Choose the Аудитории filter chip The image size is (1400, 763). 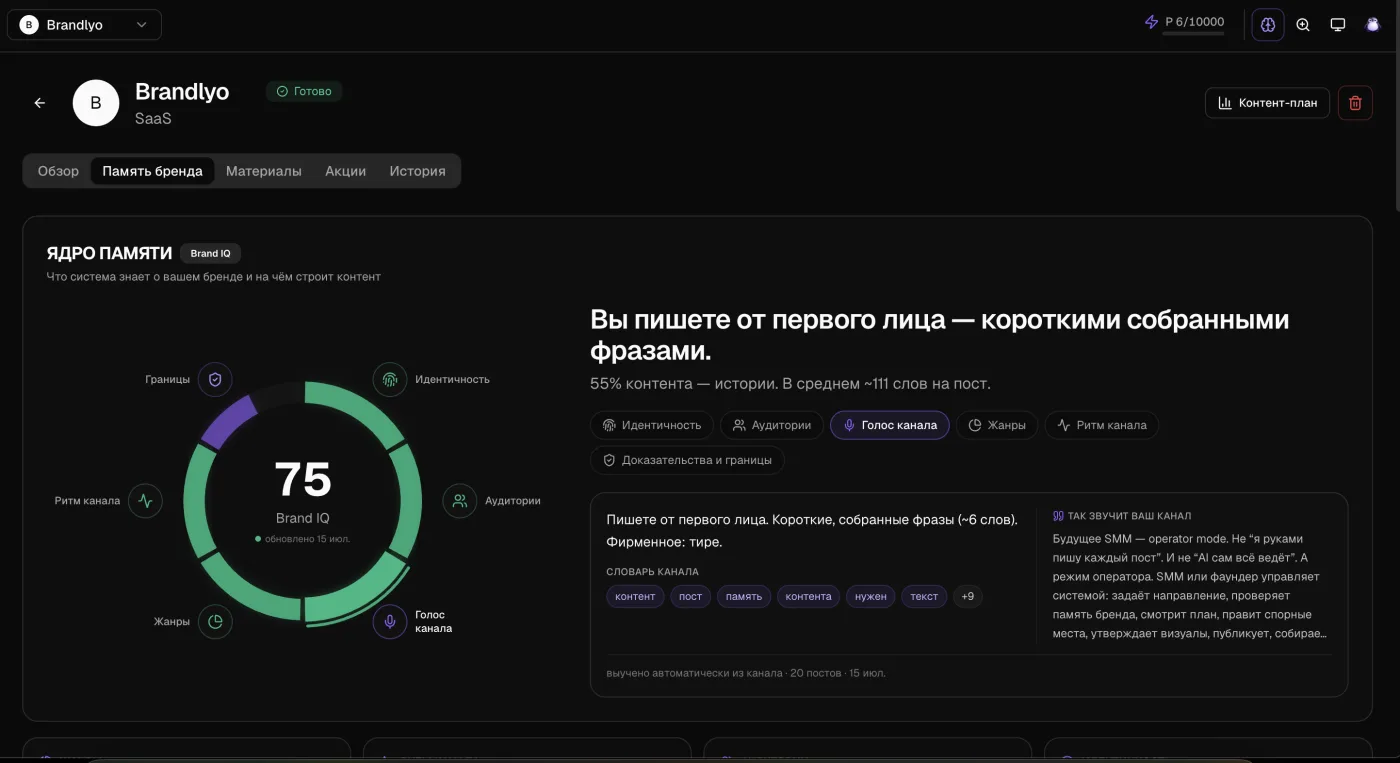[772, 425]
